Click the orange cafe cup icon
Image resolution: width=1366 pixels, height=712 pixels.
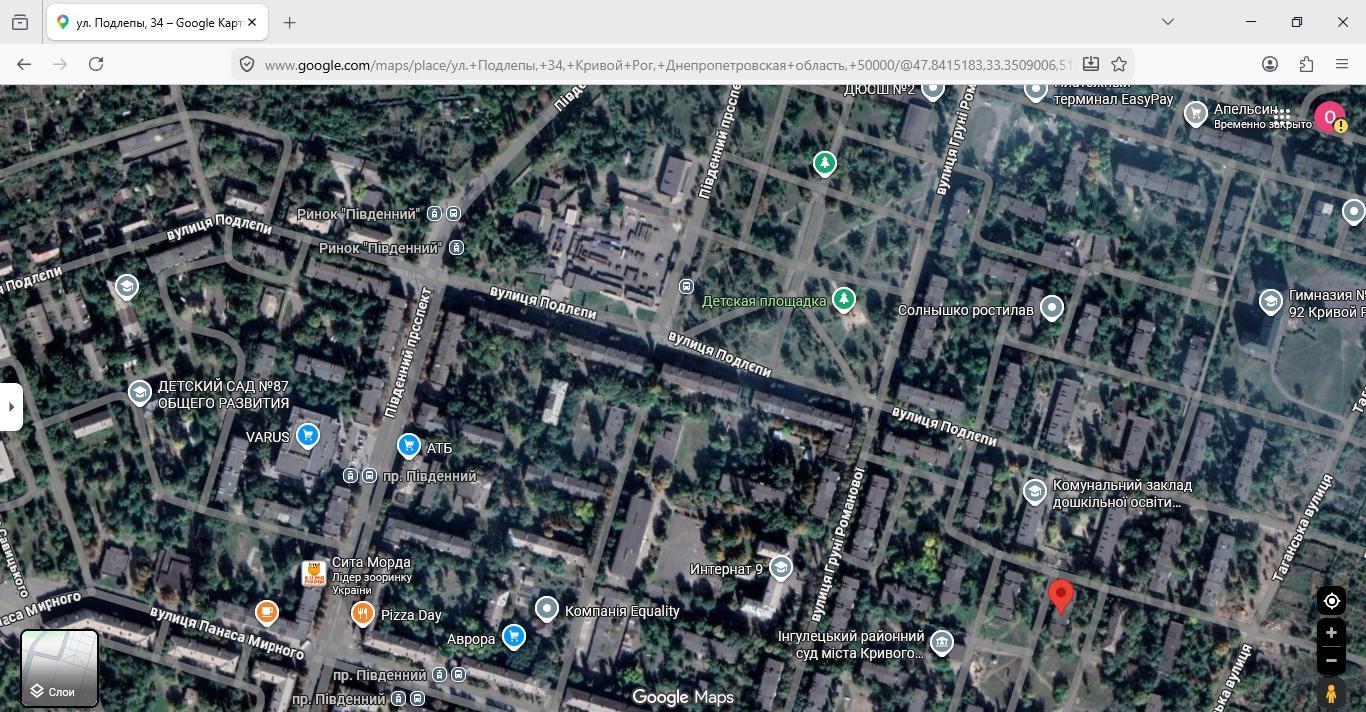(x=266, y=611)
